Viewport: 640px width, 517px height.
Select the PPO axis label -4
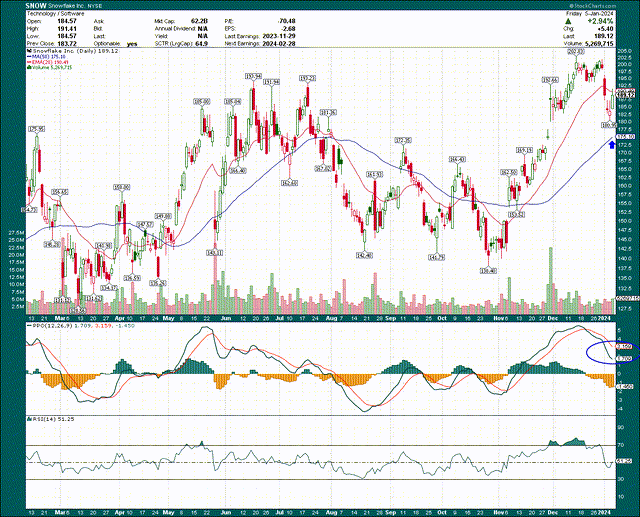coord(620,408)
